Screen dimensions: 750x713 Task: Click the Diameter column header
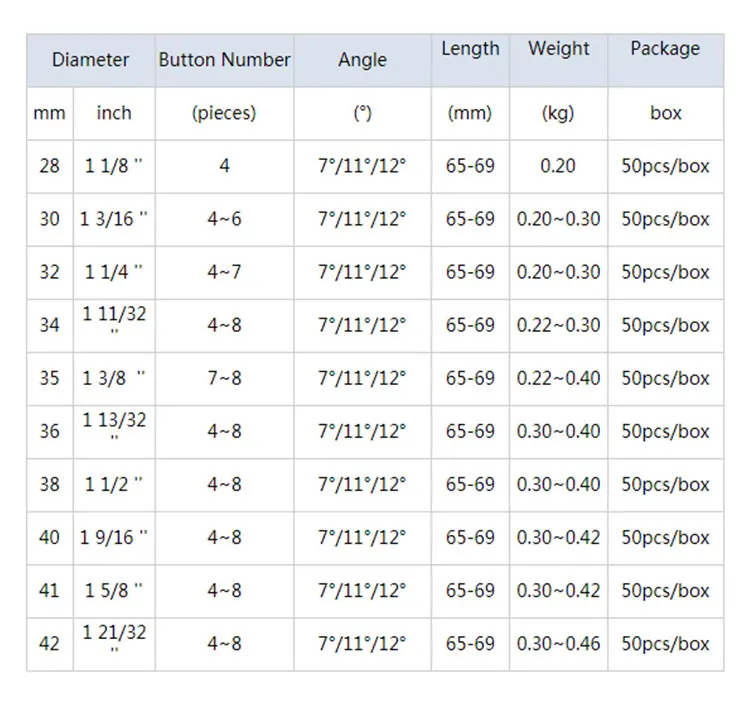click(90, 60)
